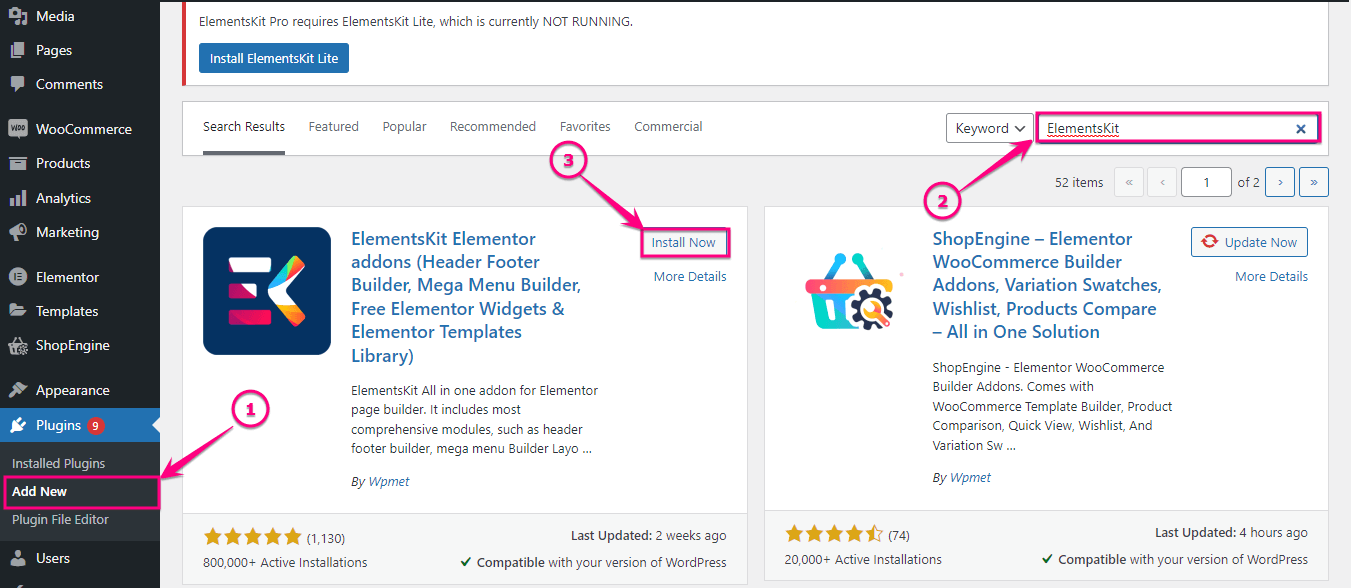Click the Products box icon

pyautogui.click(x=18, y=163)
